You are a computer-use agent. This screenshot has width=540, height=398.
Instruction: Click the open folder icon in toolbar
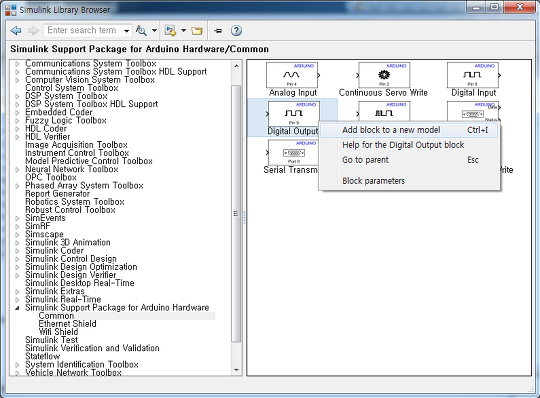pos(197,31)
